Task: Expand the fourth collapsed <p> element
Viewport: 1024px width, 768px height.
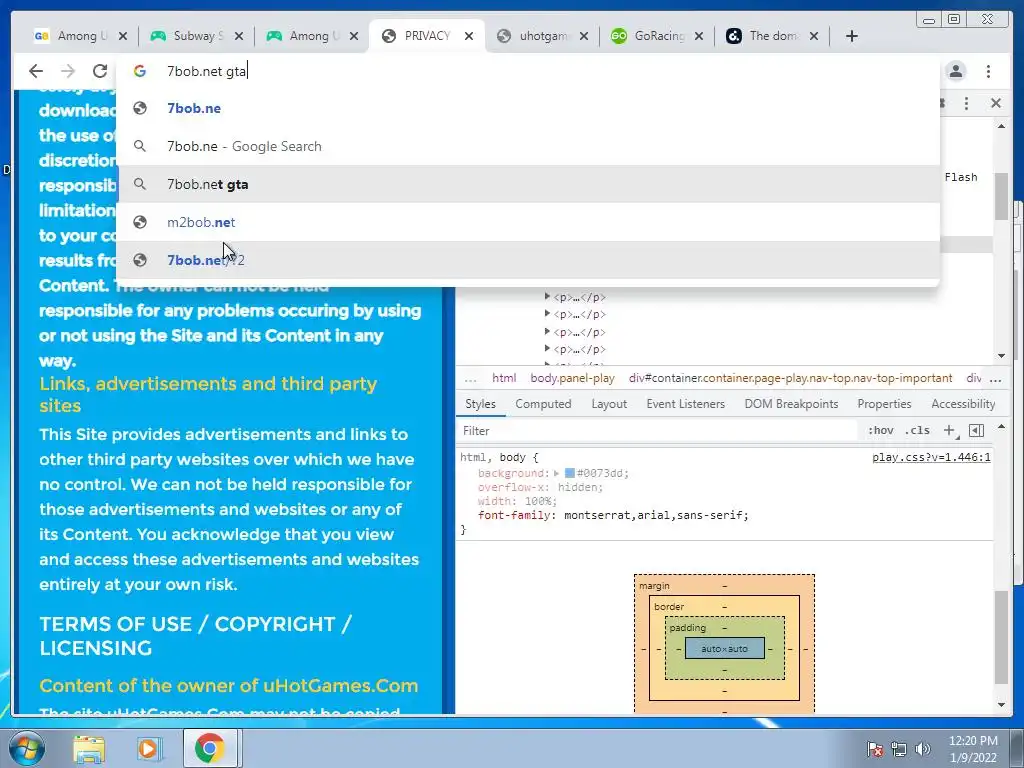Action: [547, 349]
